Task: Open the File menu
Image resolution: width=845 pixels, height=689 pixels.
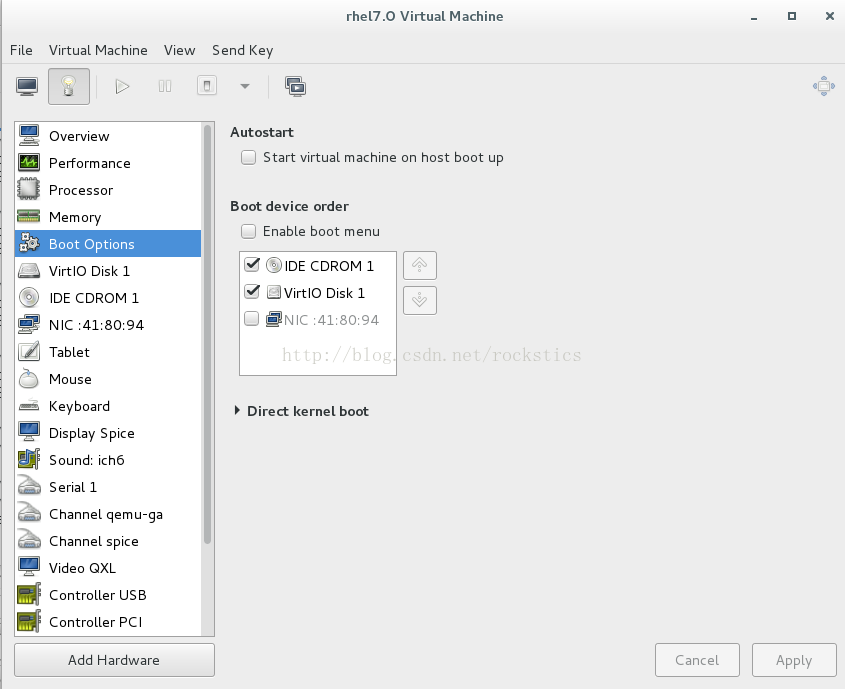Action: click(x=21, y=50)
